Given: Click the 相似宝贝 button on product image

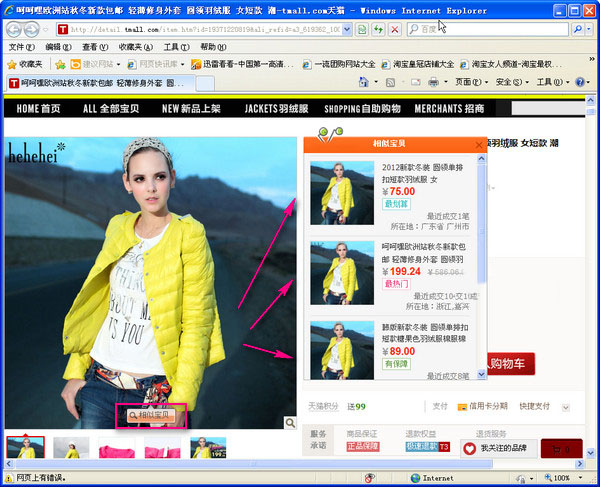Looking at the screenshot, I should click(x=151, y=415).
